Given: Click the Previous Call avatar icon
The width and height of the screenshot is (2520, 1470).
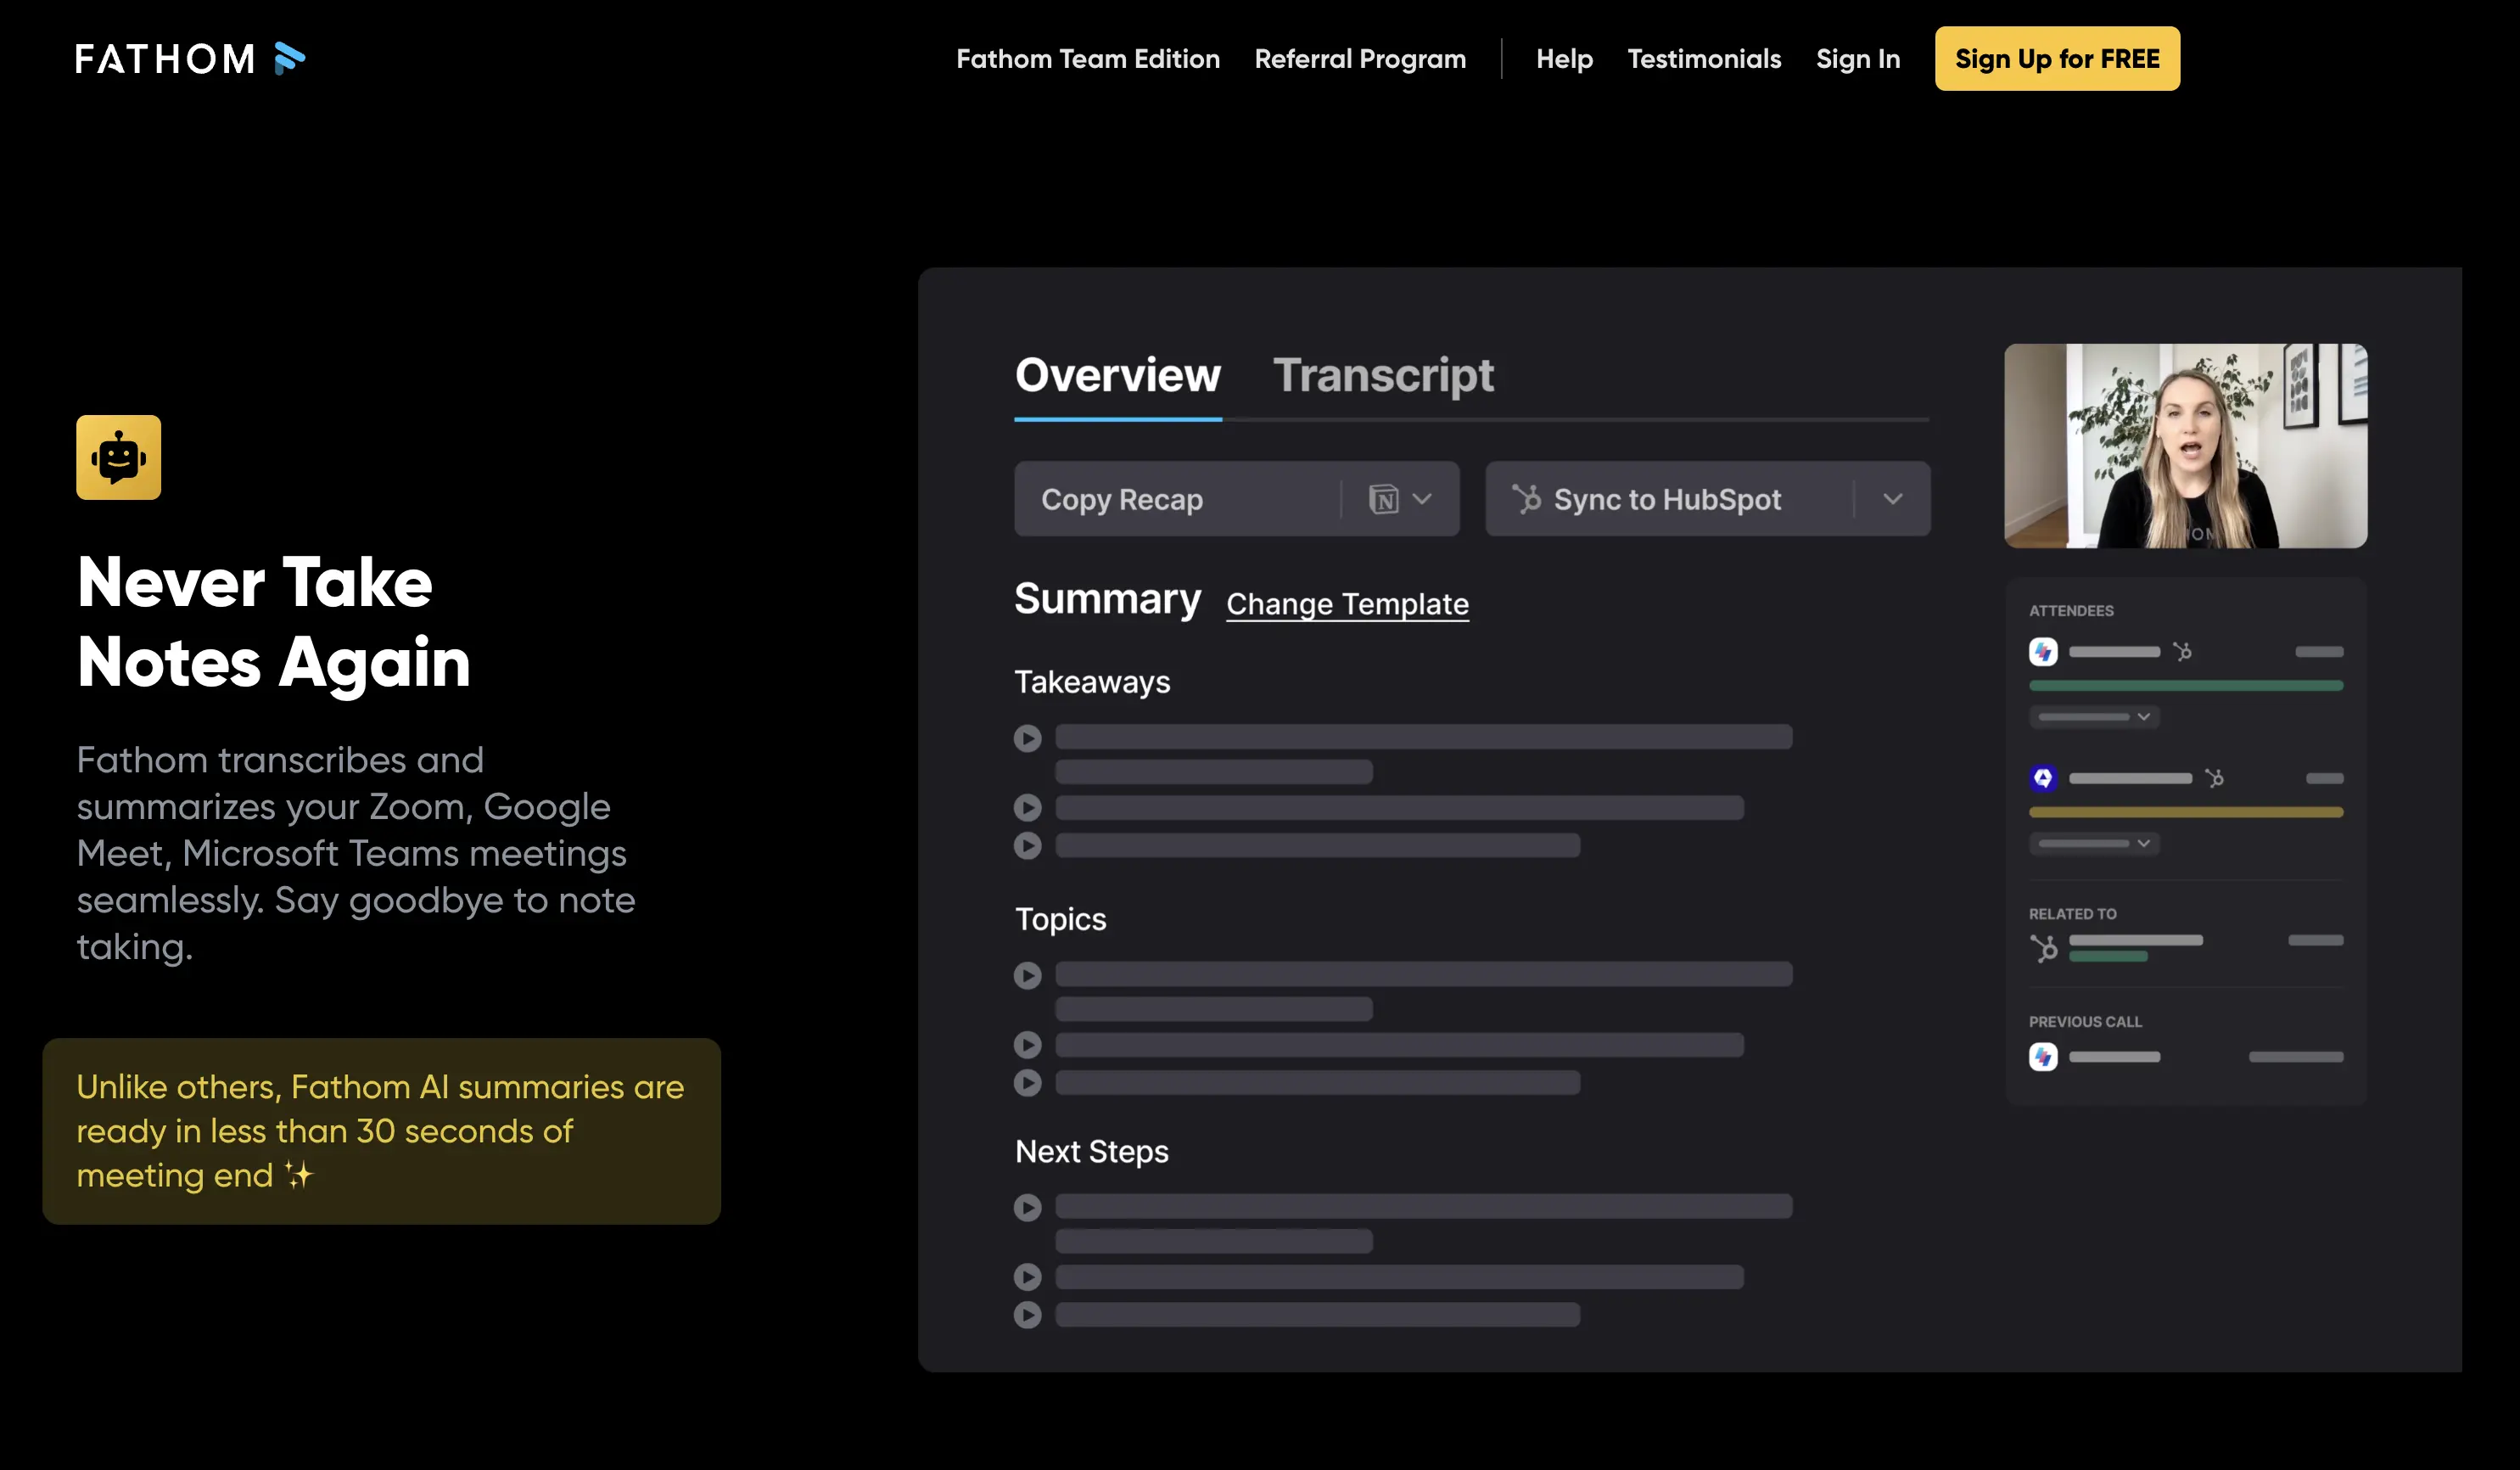Looking at the screenshot, I should pos(2043,1057).
